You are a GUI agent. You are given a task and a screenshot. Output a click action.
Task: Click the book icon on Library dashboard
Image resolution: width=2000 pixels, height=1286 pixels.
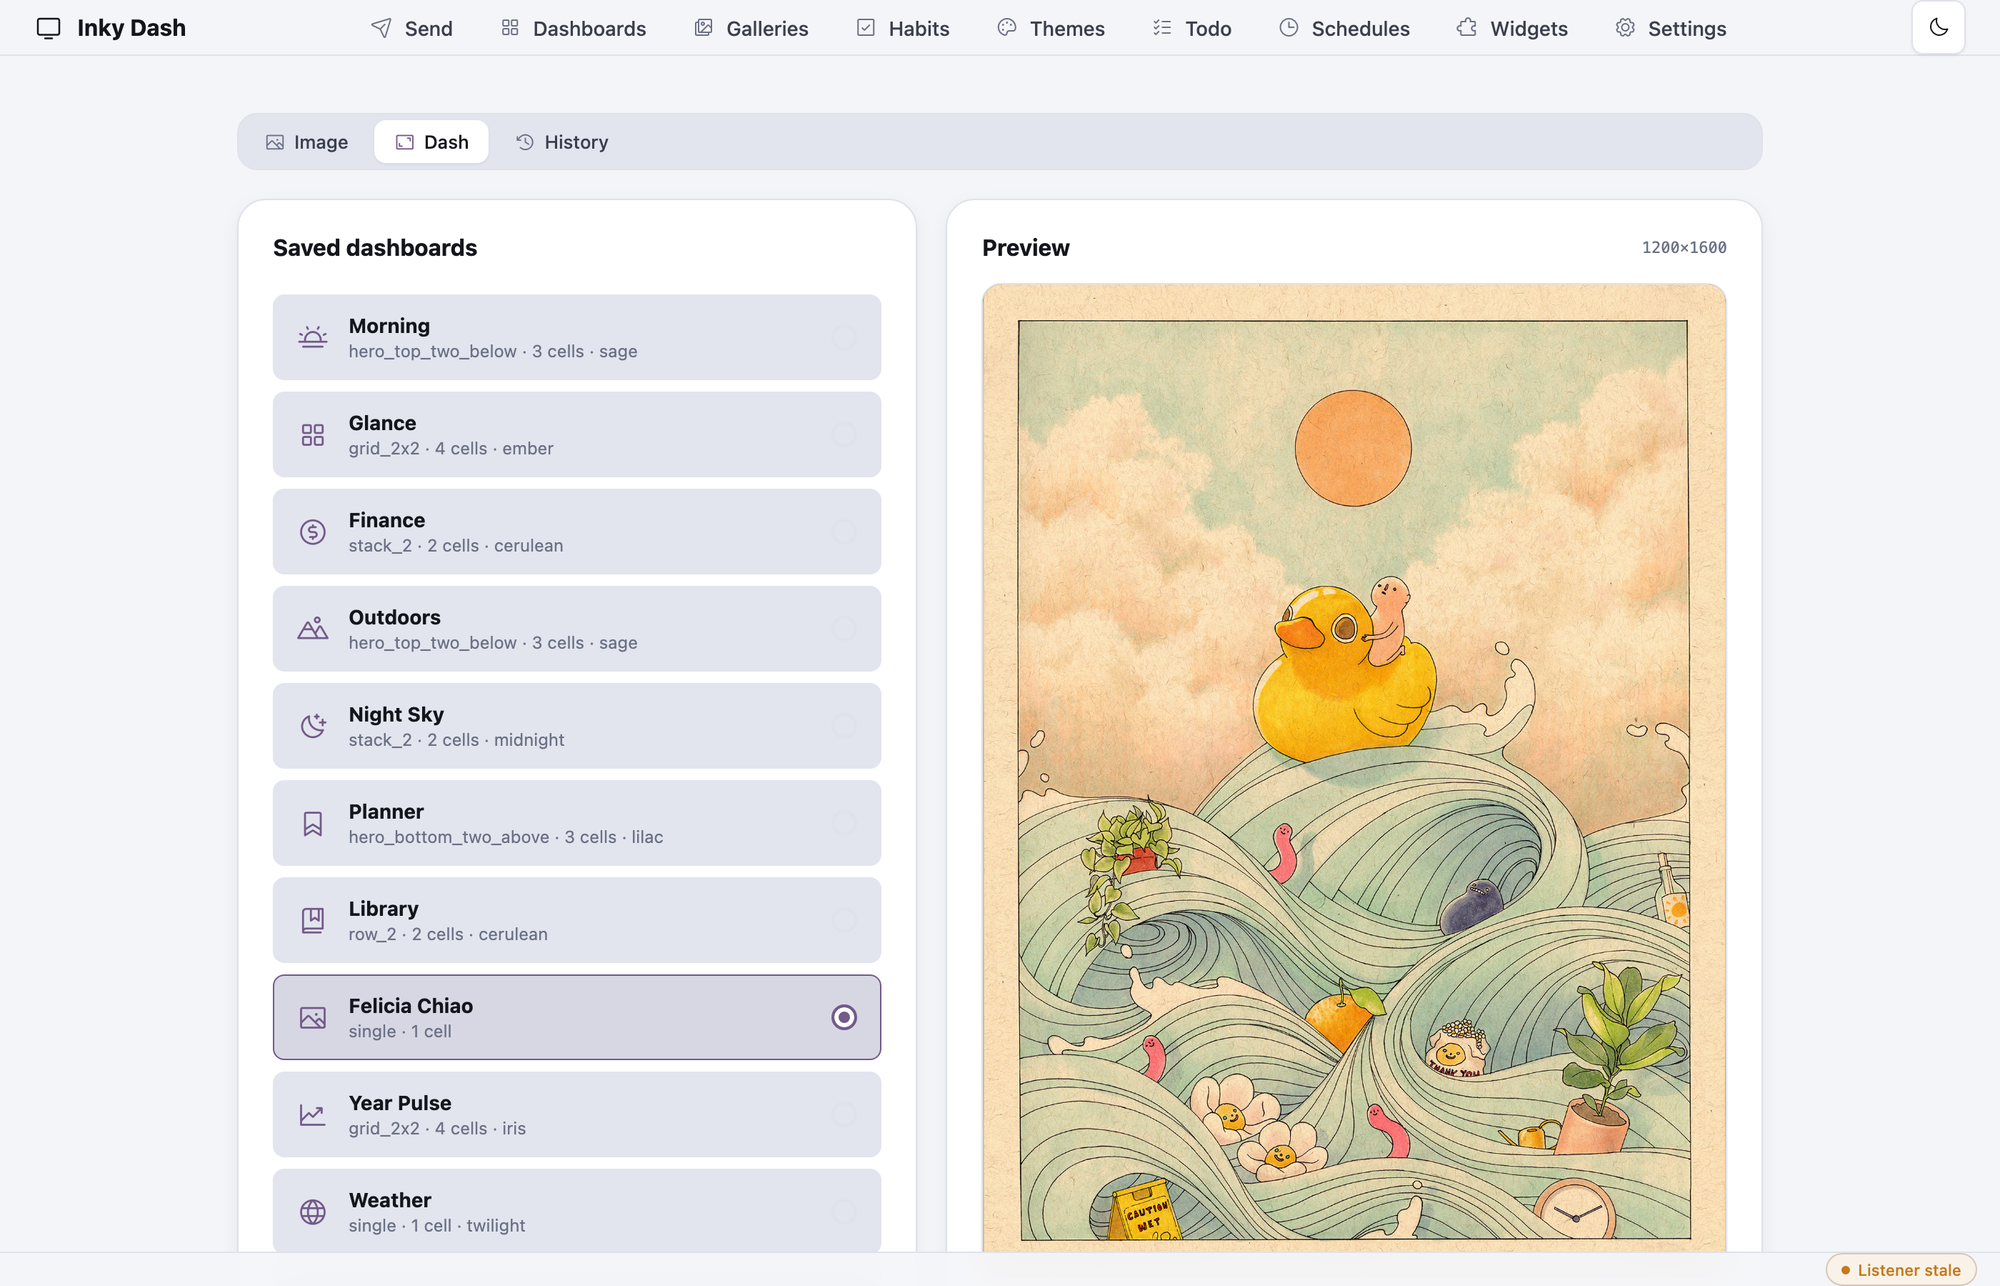click(313, 920)
